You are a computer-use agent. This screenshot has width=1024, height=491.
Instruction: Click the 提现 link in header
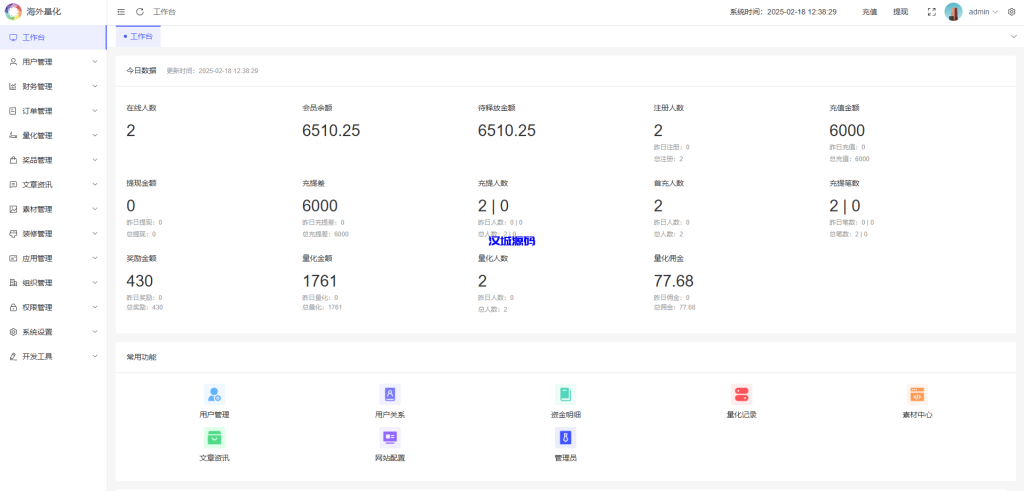[900, 12]
